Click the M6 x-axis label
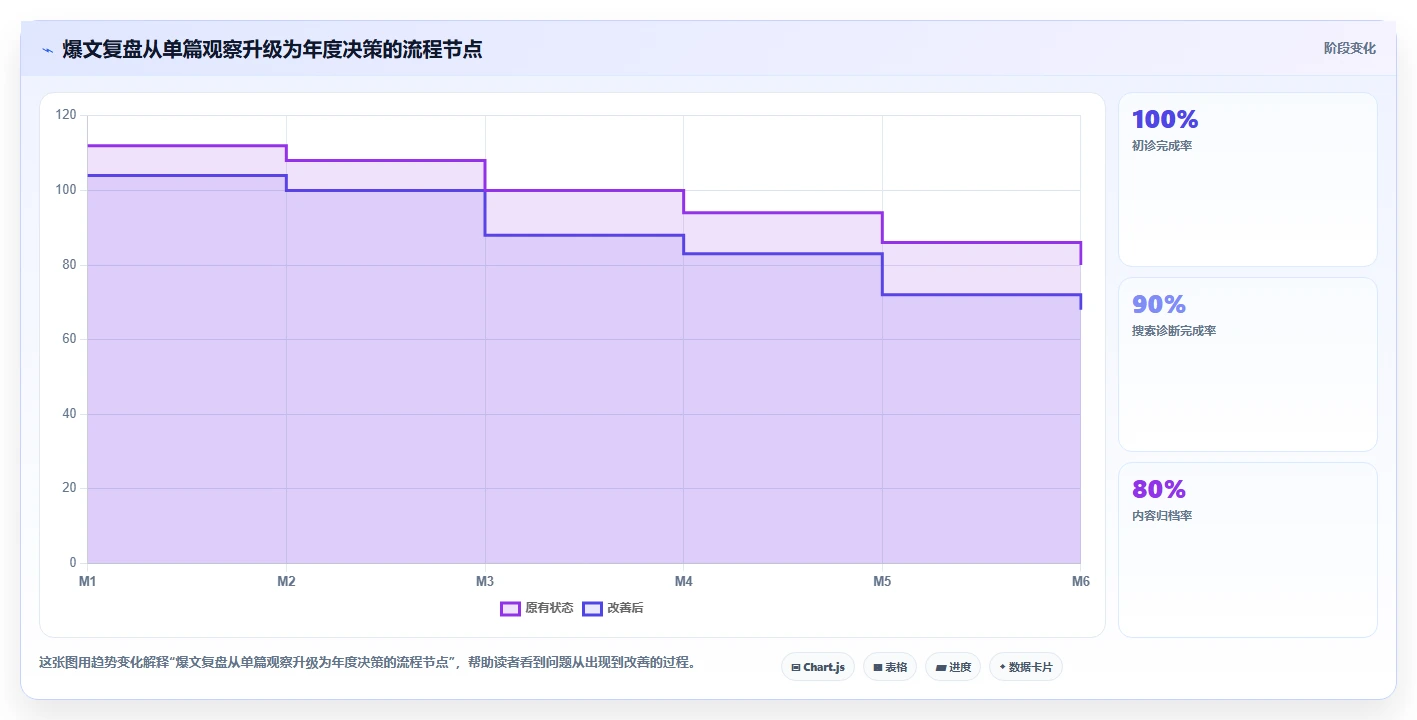 [1080, 581]
